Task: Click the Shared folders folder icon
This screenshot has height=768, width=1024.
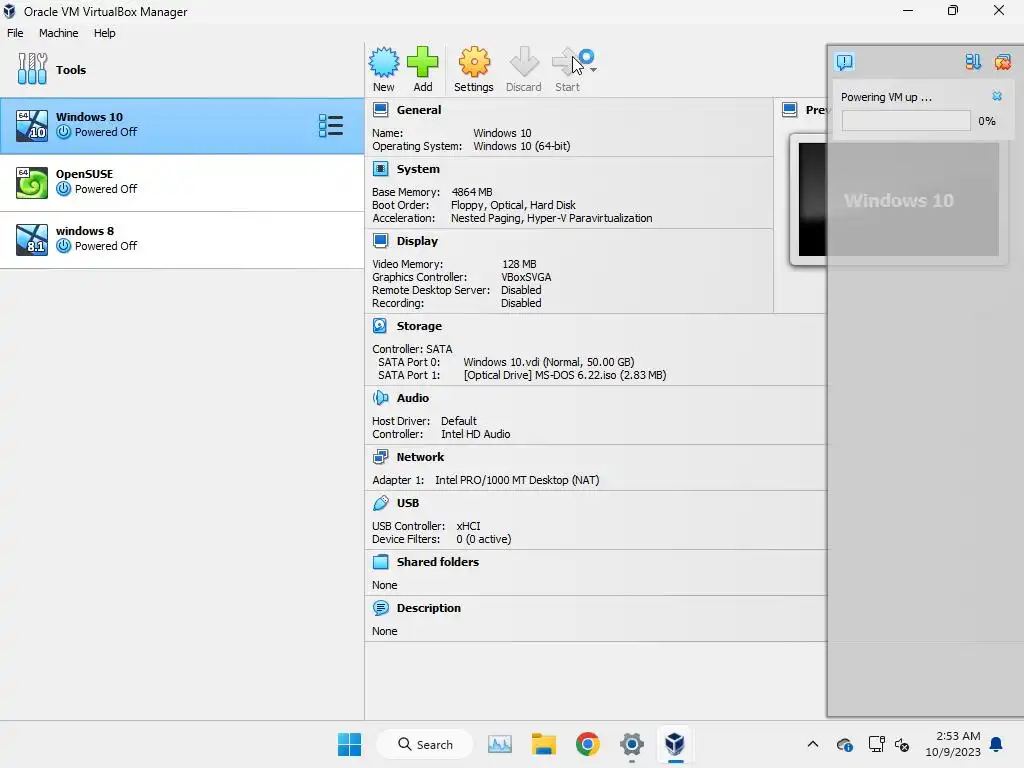Action: [x=380, y=562]
